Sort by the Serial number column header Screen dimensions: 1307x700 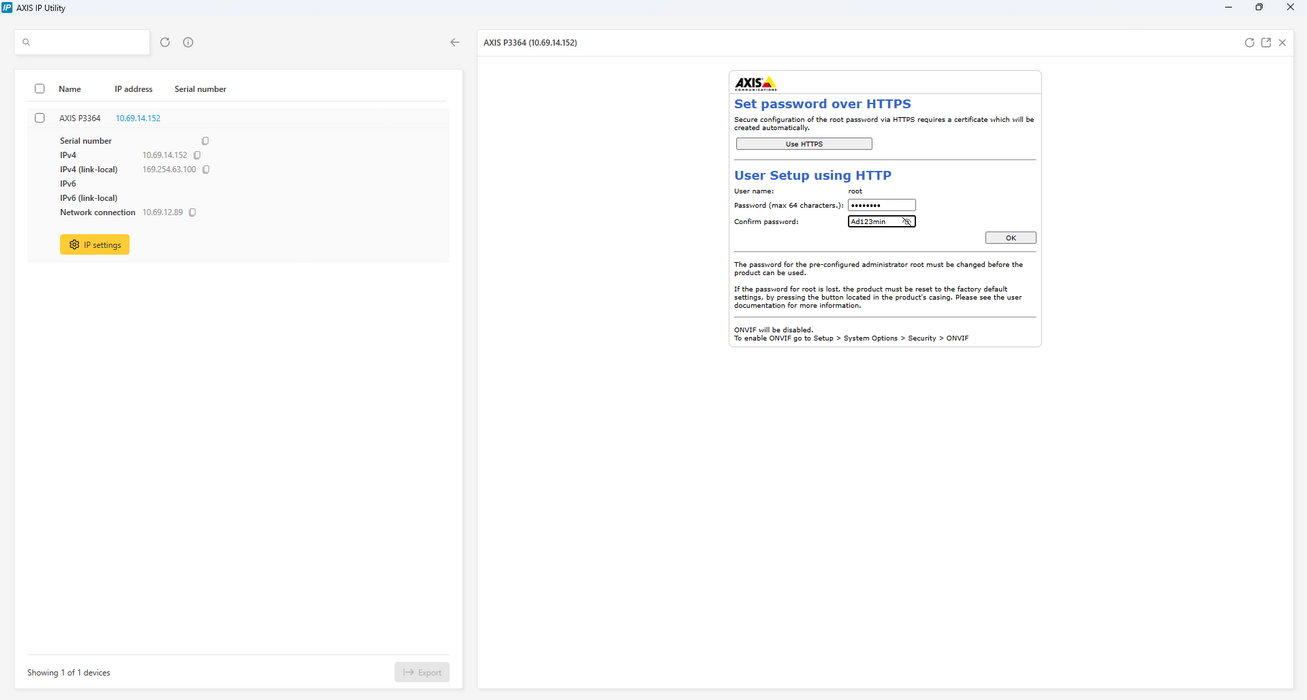[x=200, y=89]
